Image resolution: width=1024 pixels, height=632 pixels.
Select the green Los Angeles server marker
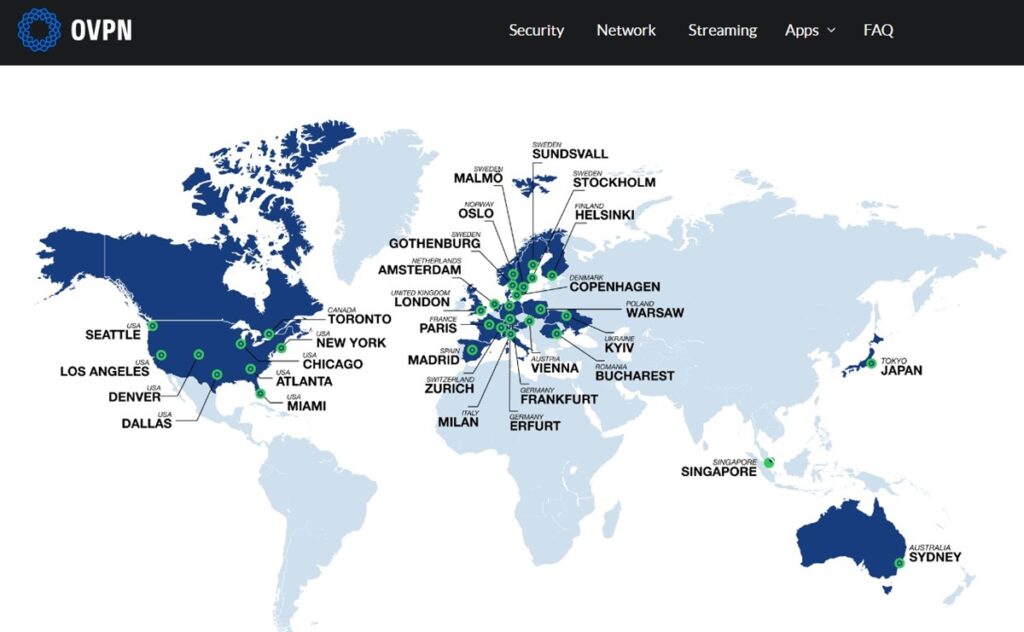tap(161, 355)
